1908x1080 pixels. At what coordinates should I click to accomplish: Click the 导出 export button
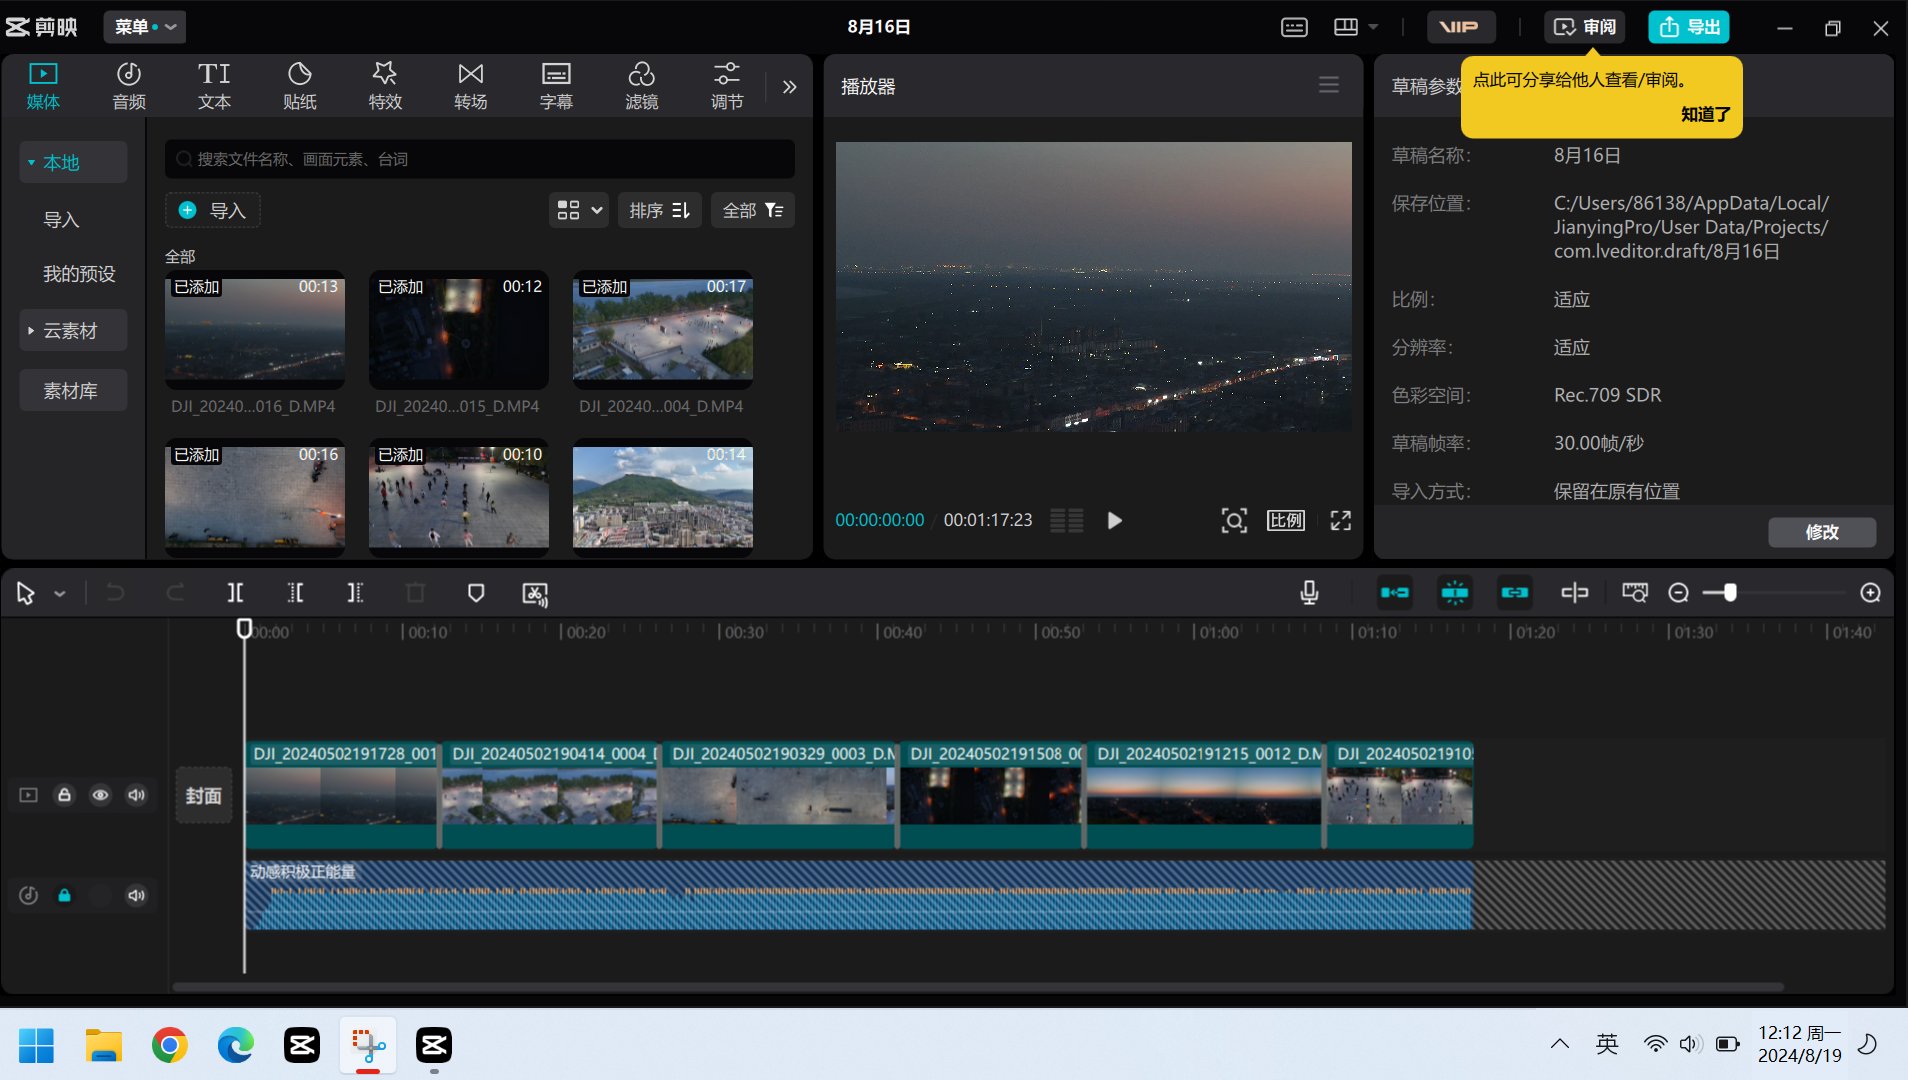pyautogui.click(x=1689, y=27)
